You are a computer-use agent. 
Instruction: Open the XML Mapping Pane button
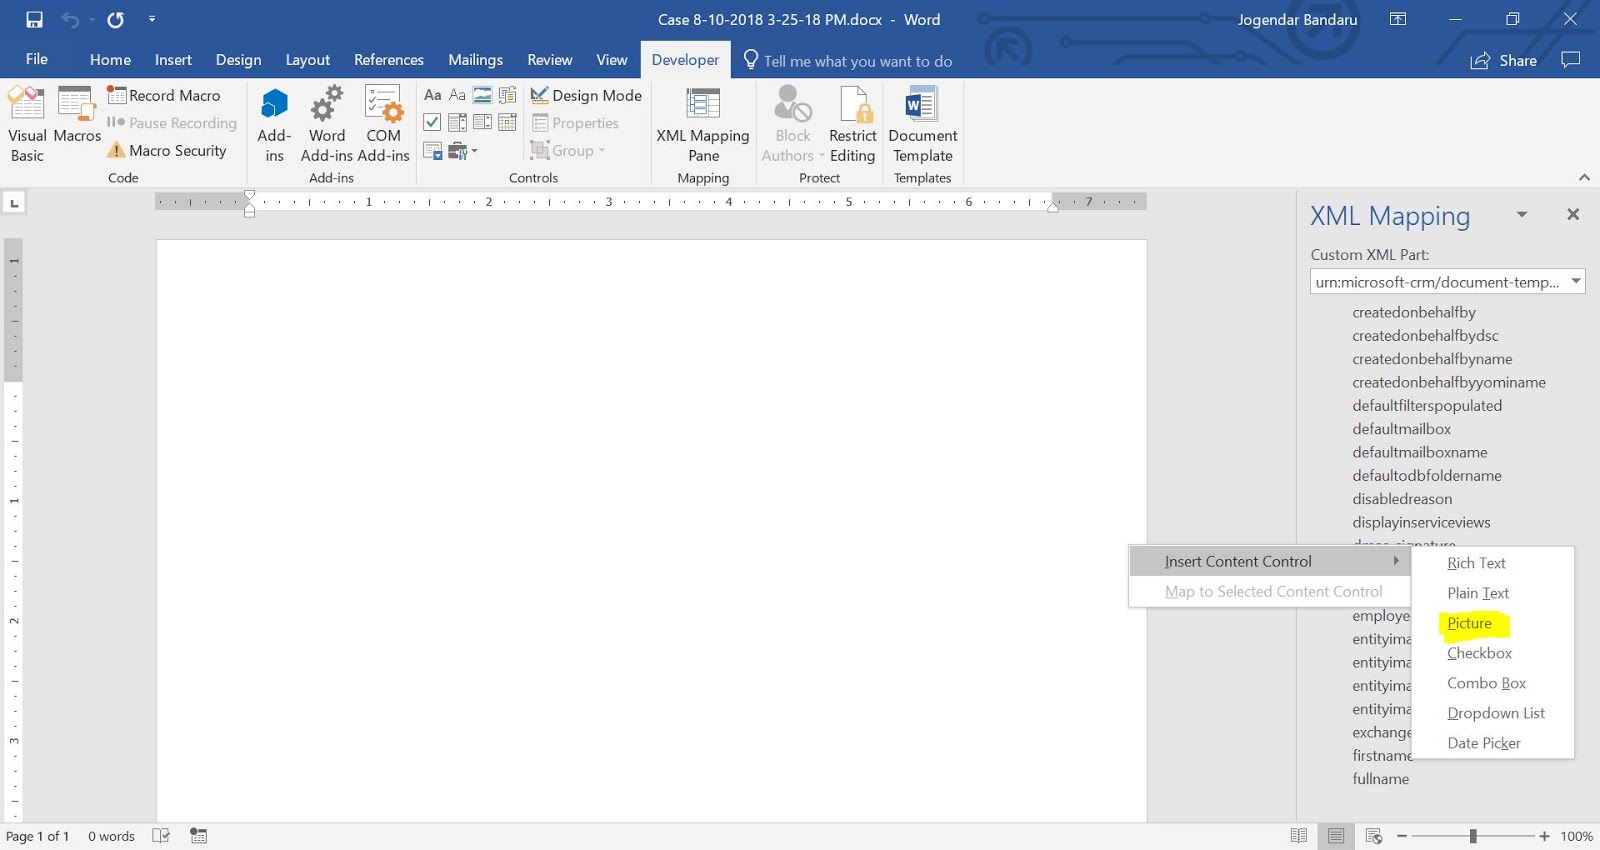coord(703,124)
